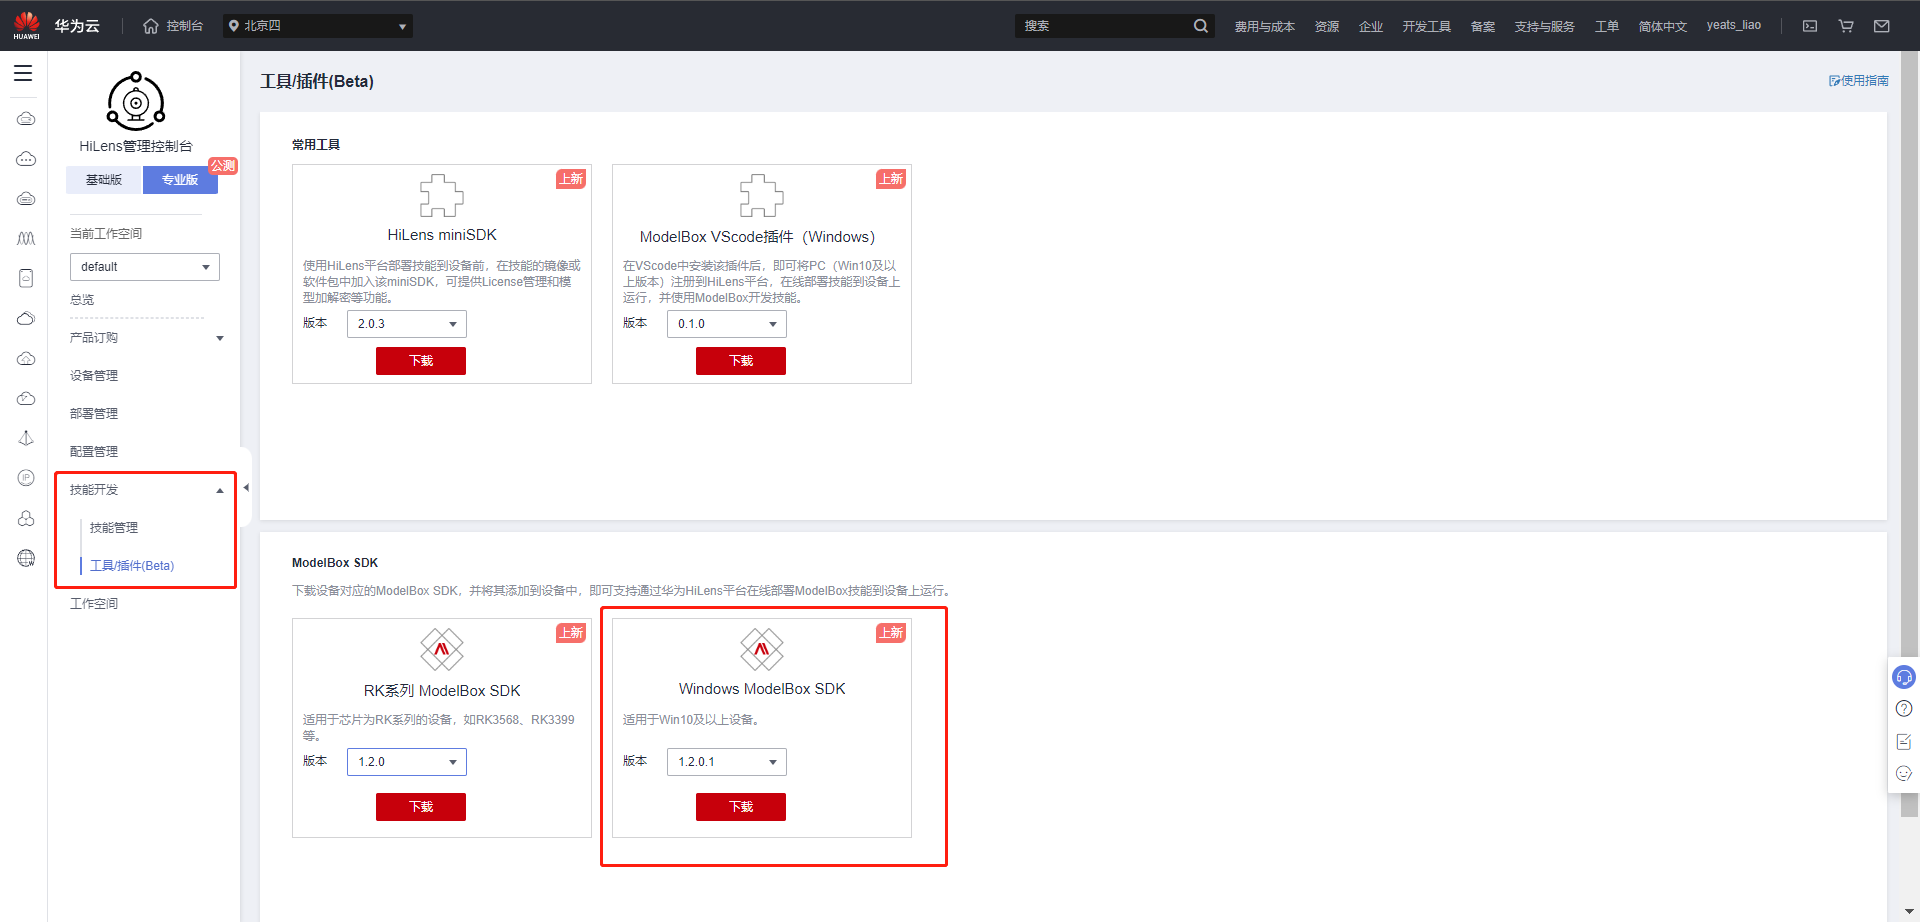Open the feedback note icon on right

click(x=1904, y=741)
